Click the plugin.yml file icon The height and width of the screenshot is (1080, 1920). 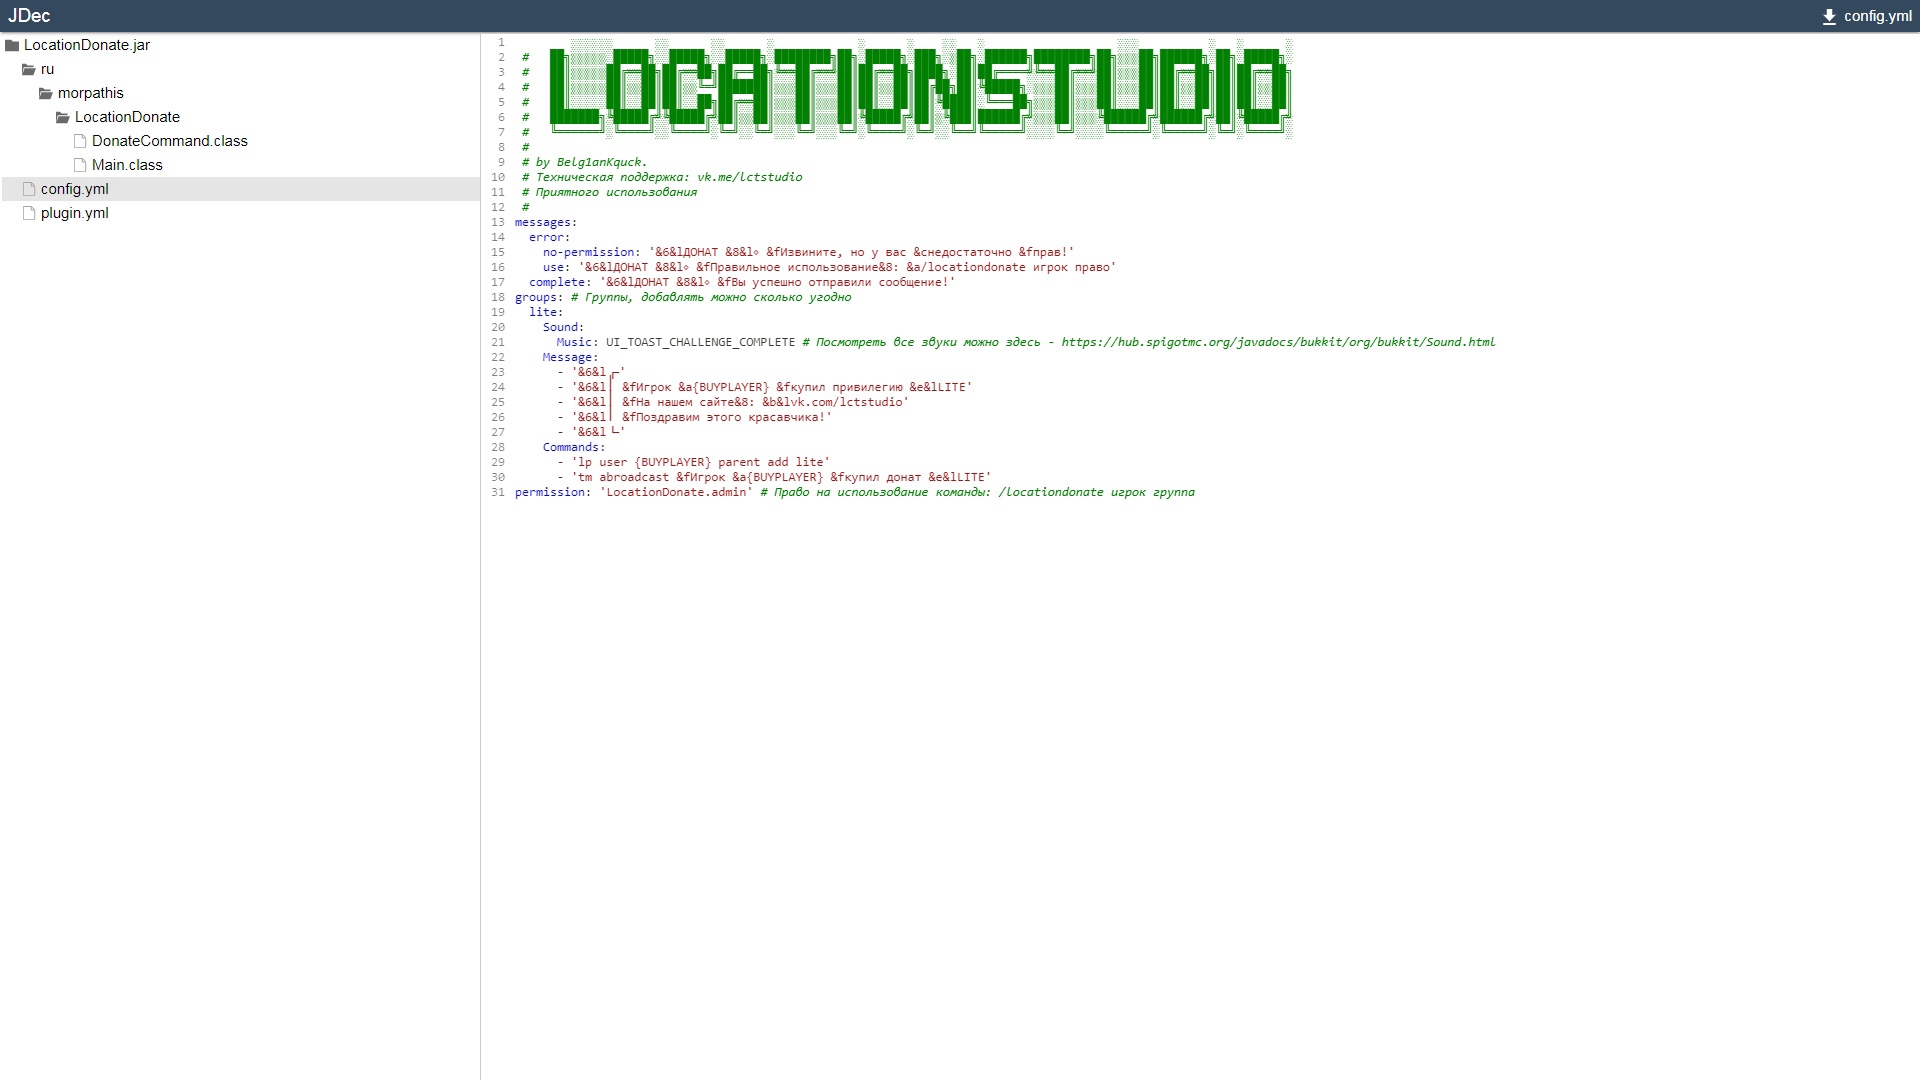point(29,213)
